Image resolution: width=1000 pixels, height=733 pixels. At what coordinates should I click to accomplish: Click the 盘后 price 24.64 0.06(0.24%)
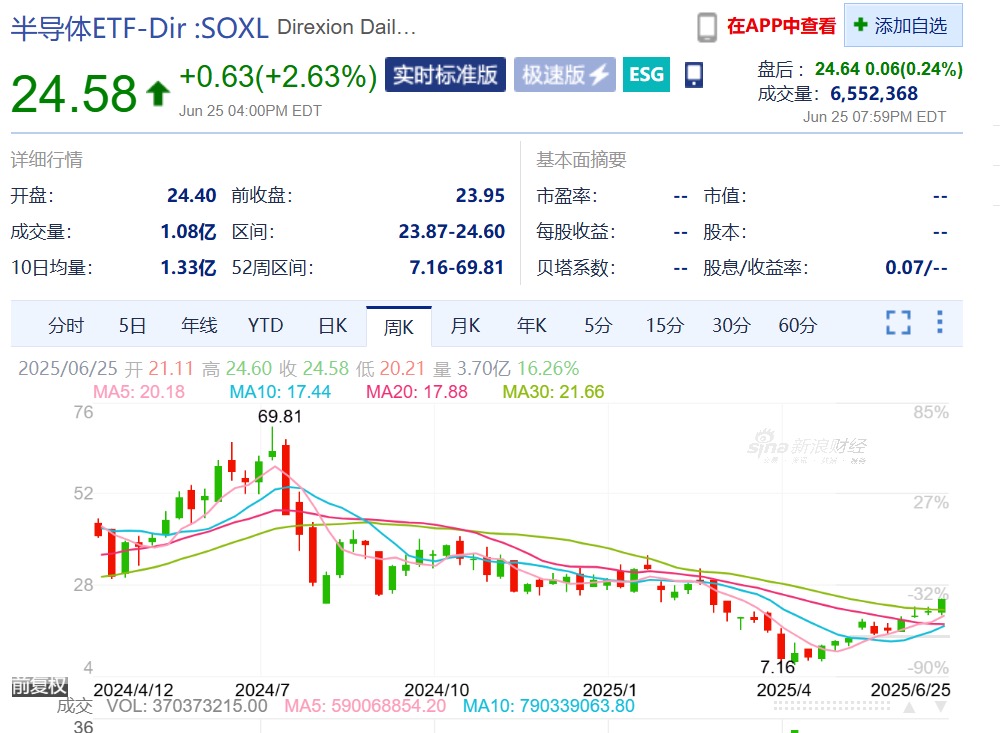pyautogui.click(x=888, y=69)
